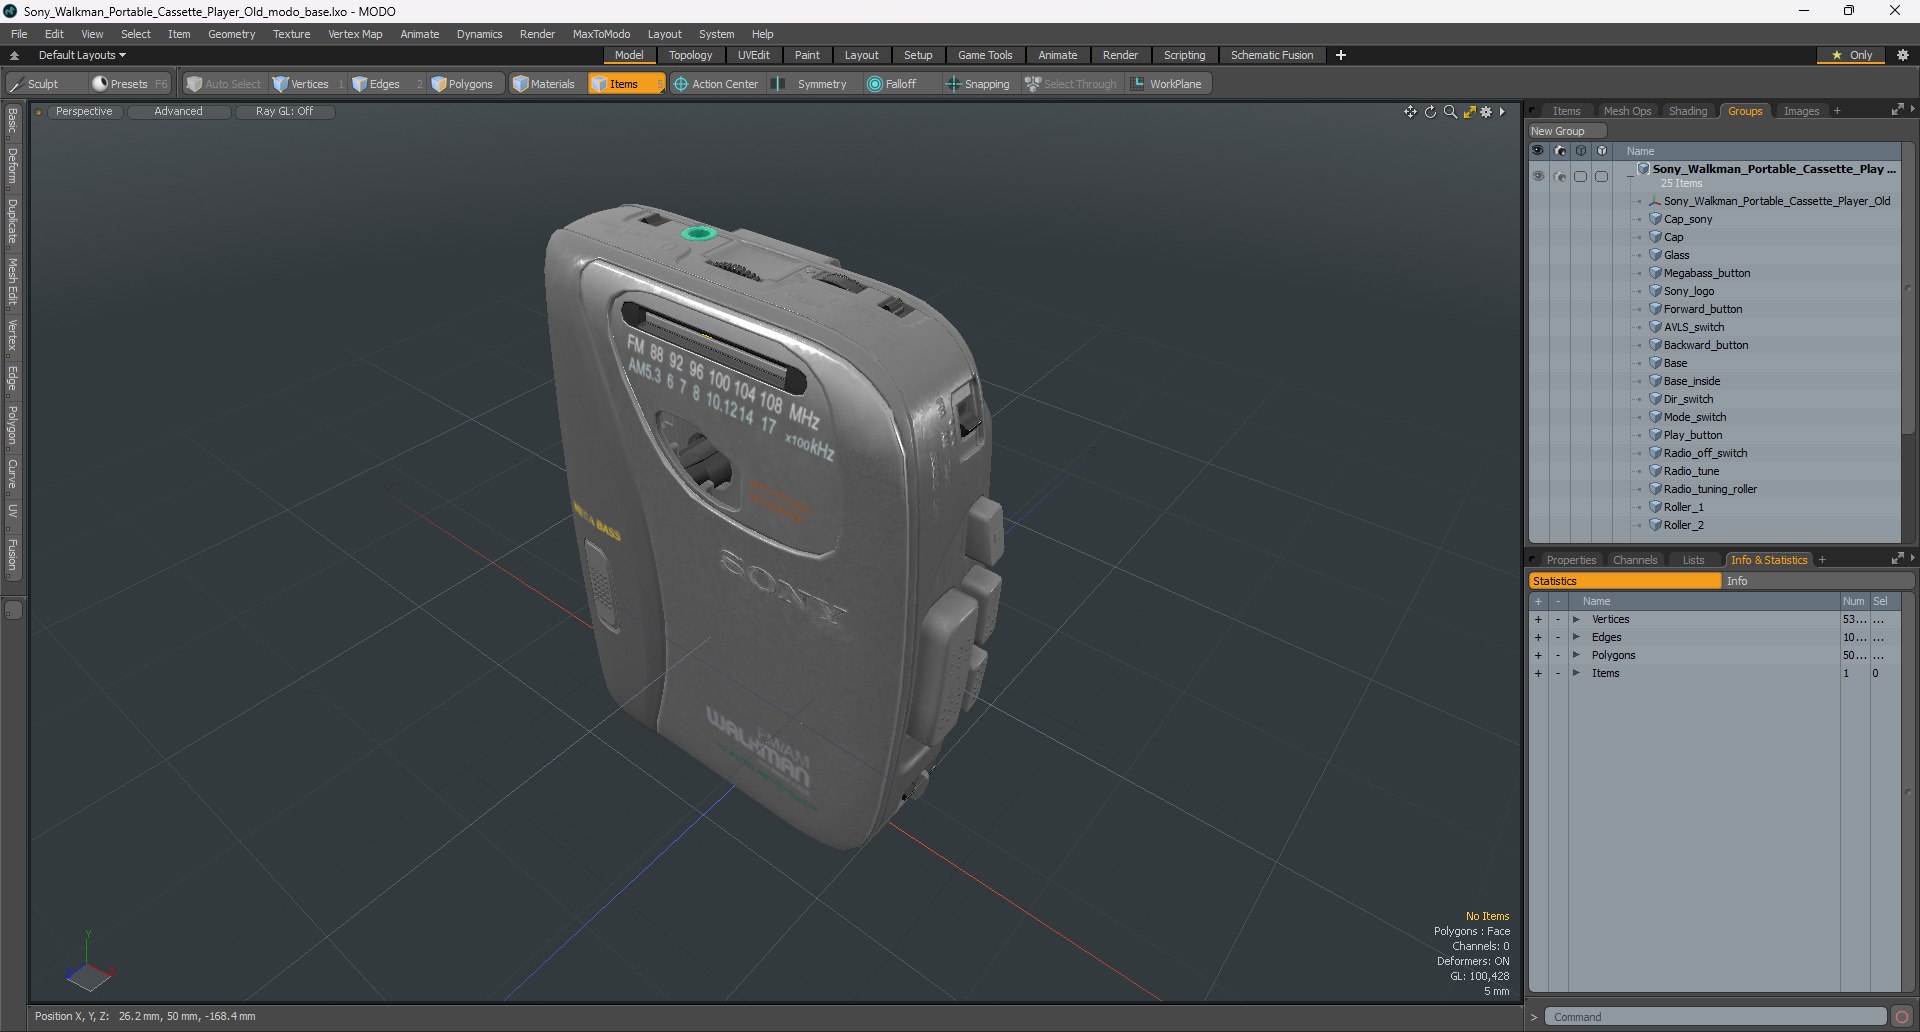Open the Geometry menu

click(231, 34)
